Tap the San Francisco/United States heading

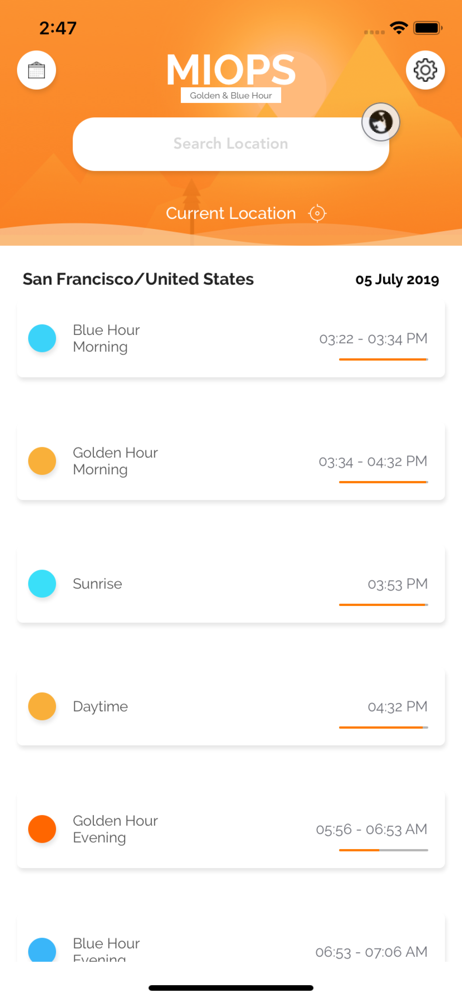click(x=138, y=279)
